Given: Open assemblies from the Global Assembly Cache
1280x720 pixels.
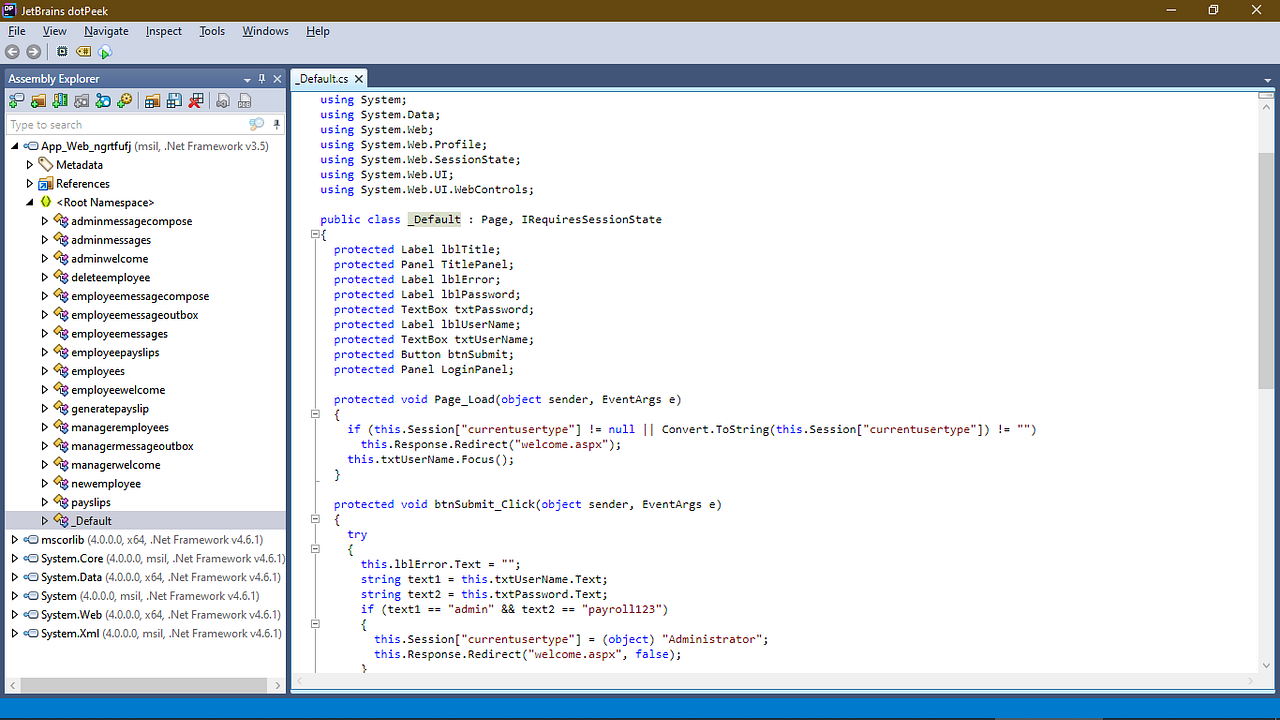Looking at the screenshot, I should 60,100.
